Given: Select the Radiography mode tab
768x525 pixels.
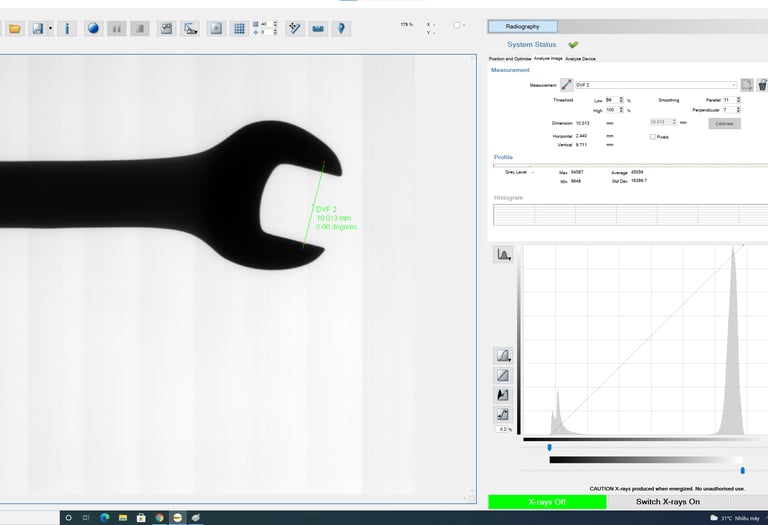Looking at the screenshot, I should click(x=522, y=26).
